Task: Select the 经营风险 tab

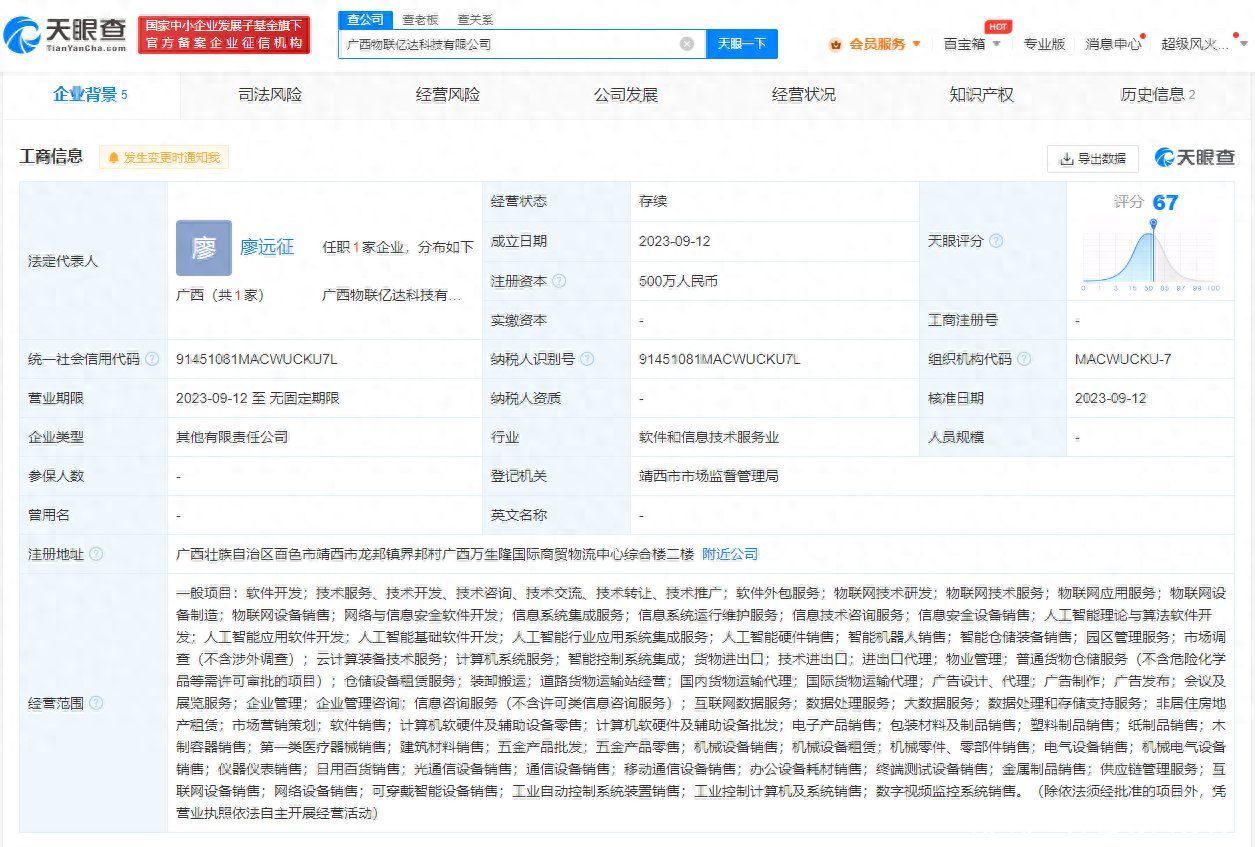Action: tap(448, 95)
